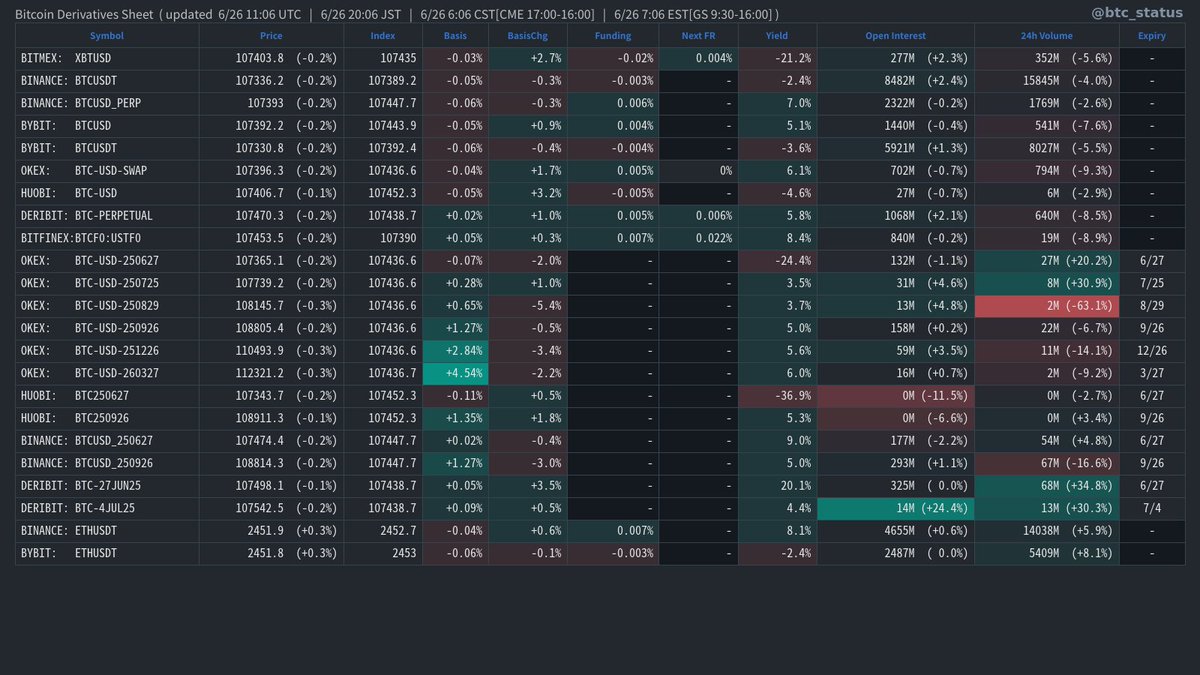
Task: Click the Bitcoin Derivatives Sheet title
Action: (x=84, y=14)
